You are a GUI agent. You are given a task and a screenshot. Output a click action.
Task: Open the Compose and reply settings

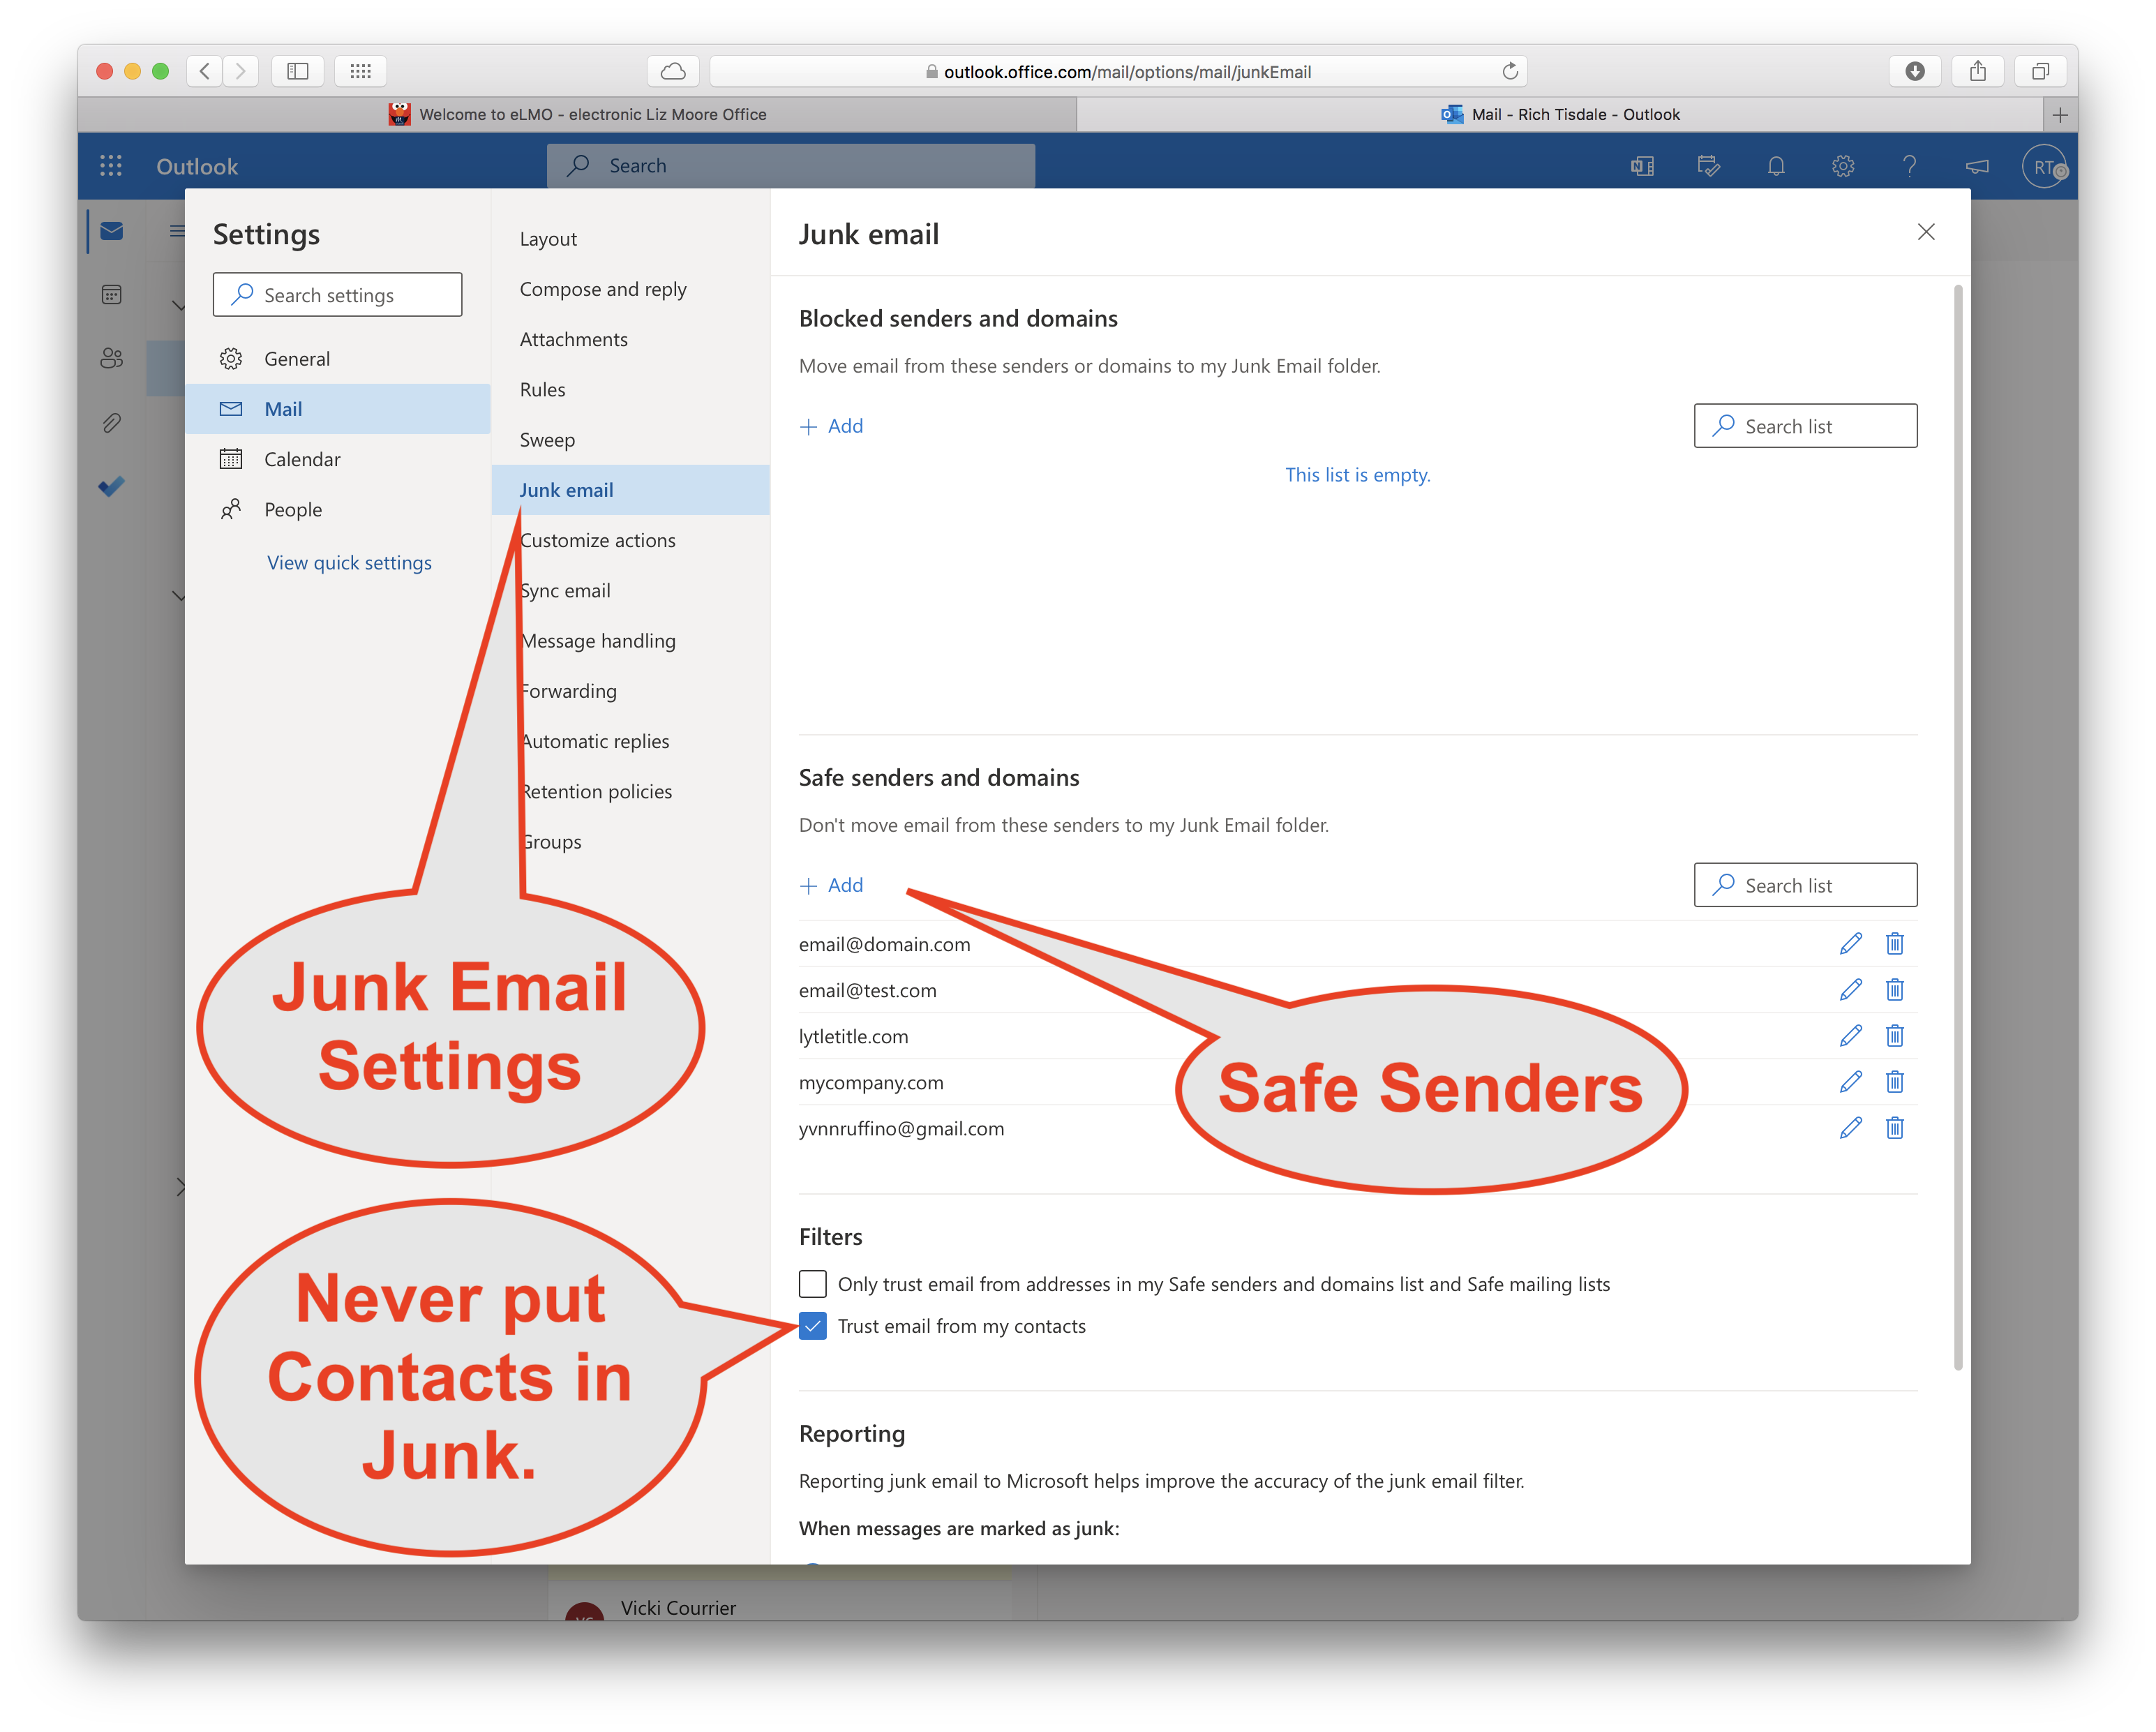[602, 289]
